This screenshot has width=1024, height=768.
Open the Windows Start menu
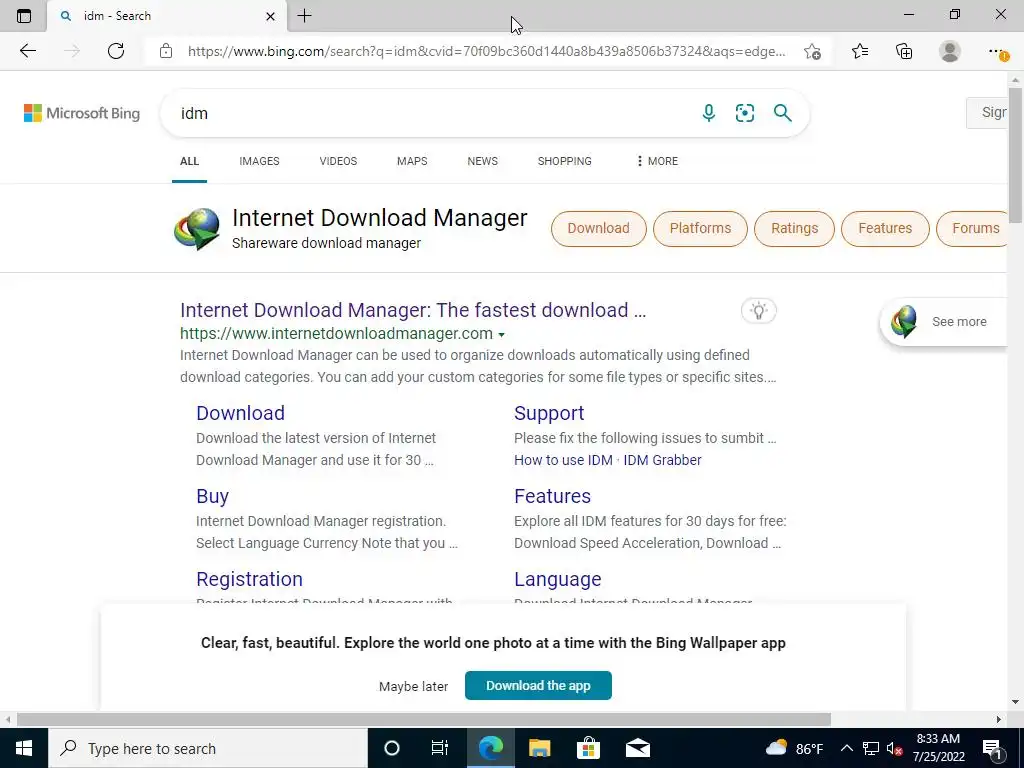click(x=24, y=748)
